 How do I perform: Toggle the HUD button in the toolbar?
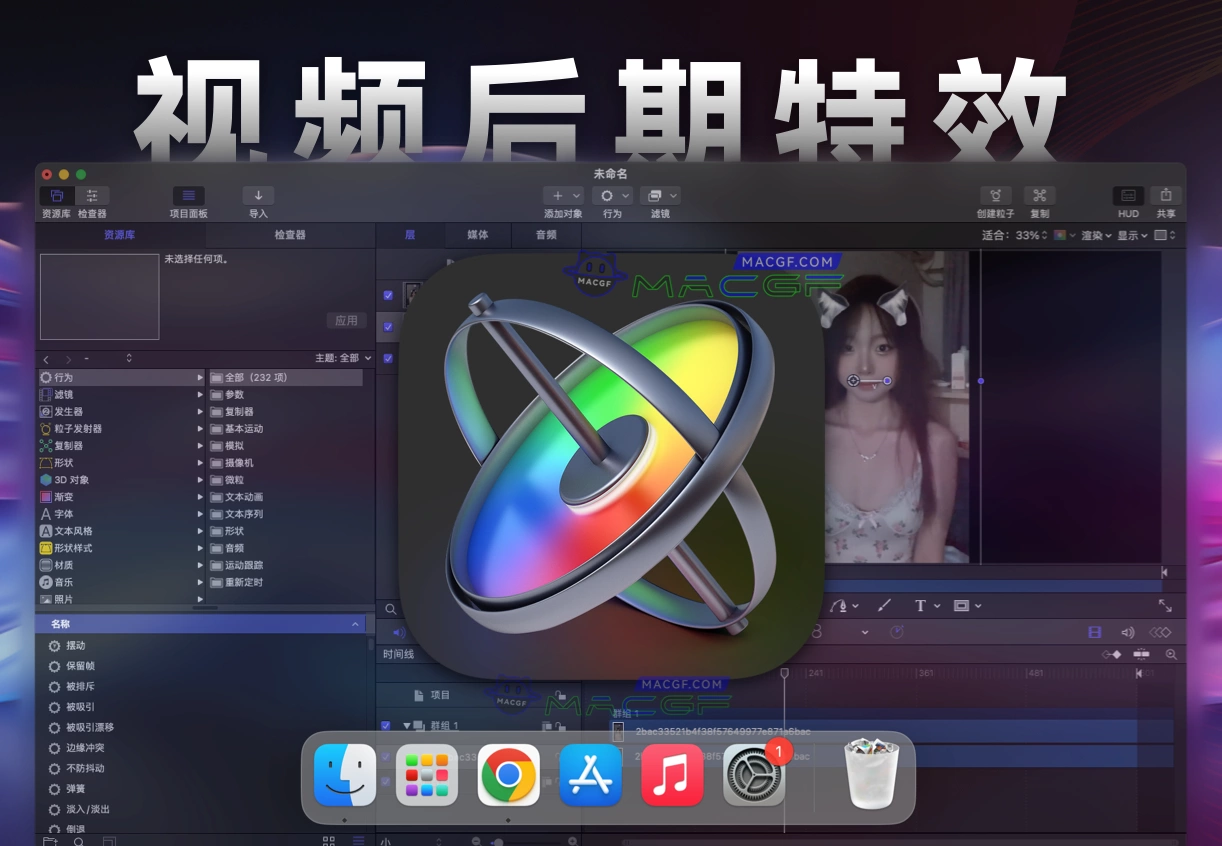1128,196
